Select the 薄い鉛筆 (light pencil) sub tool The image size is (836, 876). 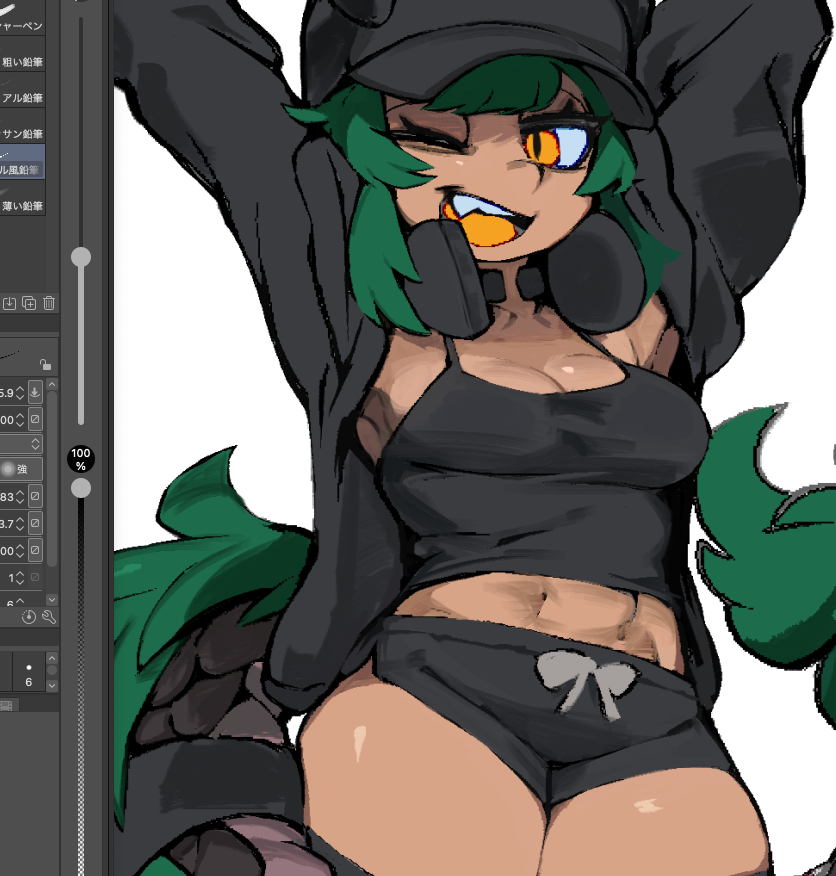click(22, 206)
